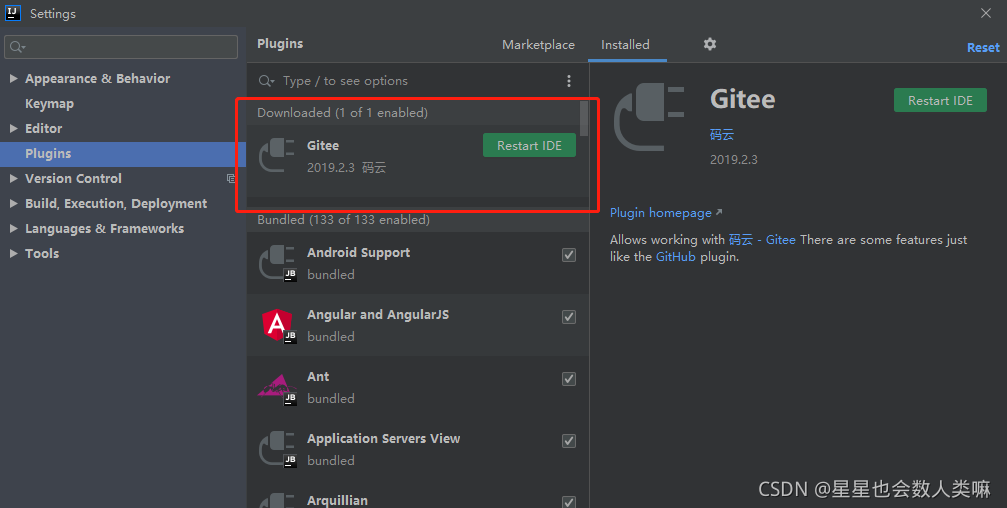1007x508 pixels.
Task: Disable the Android Support plugin checkbox
Action: (569, 255)
